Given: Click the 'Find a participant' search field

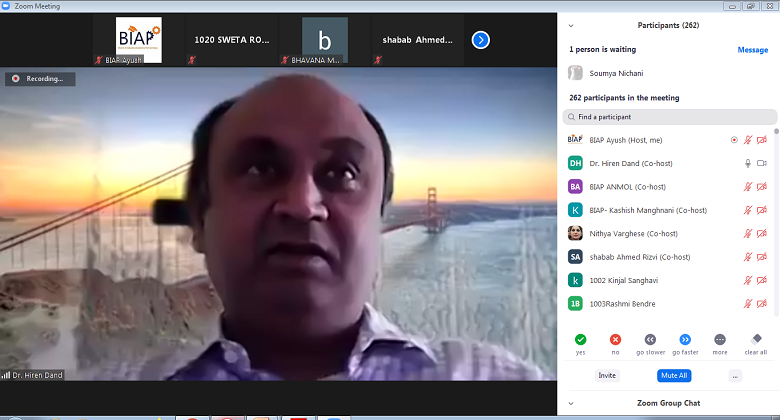Looking at the screenshot, I should pyautogui.click(x=670, y=117).
